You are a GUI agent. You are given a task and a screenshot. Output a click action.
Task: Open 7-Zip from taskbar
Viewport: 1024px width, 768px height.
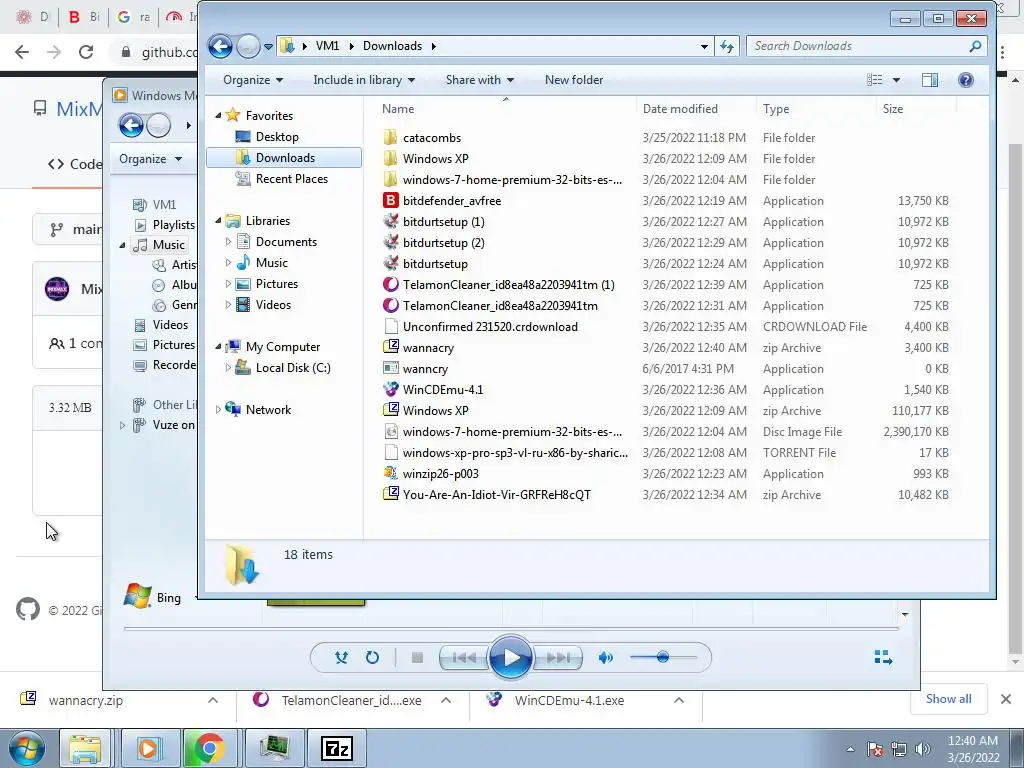[x=337, y=748]
